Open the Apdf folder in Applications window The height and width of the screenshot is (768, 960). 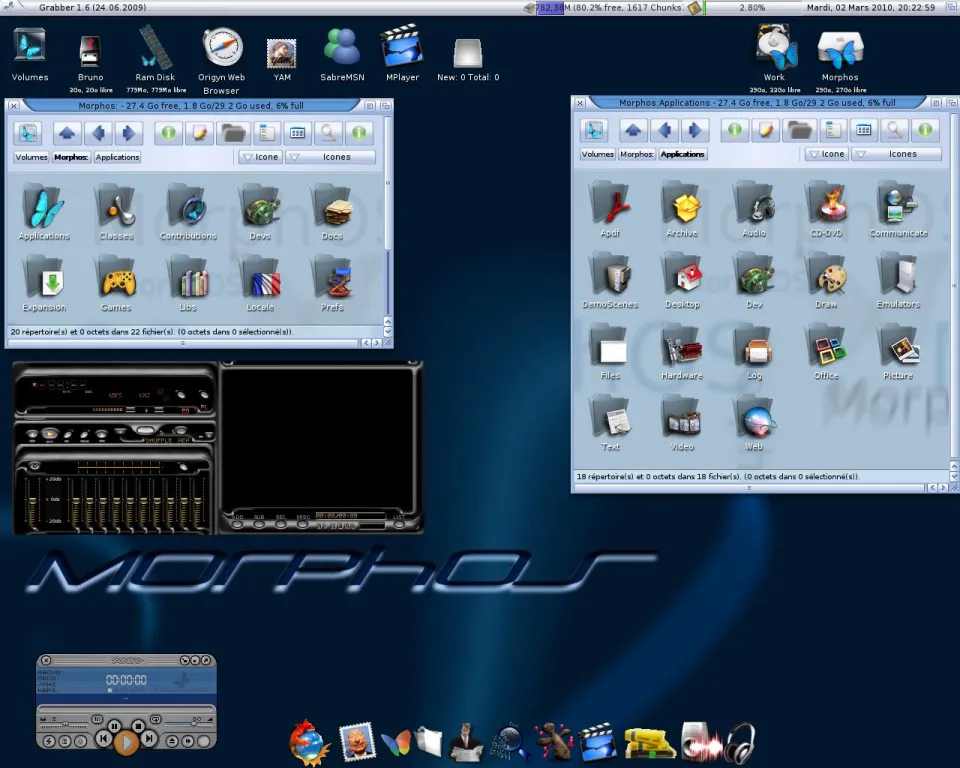pyautogui.click(x=609, y=205)
